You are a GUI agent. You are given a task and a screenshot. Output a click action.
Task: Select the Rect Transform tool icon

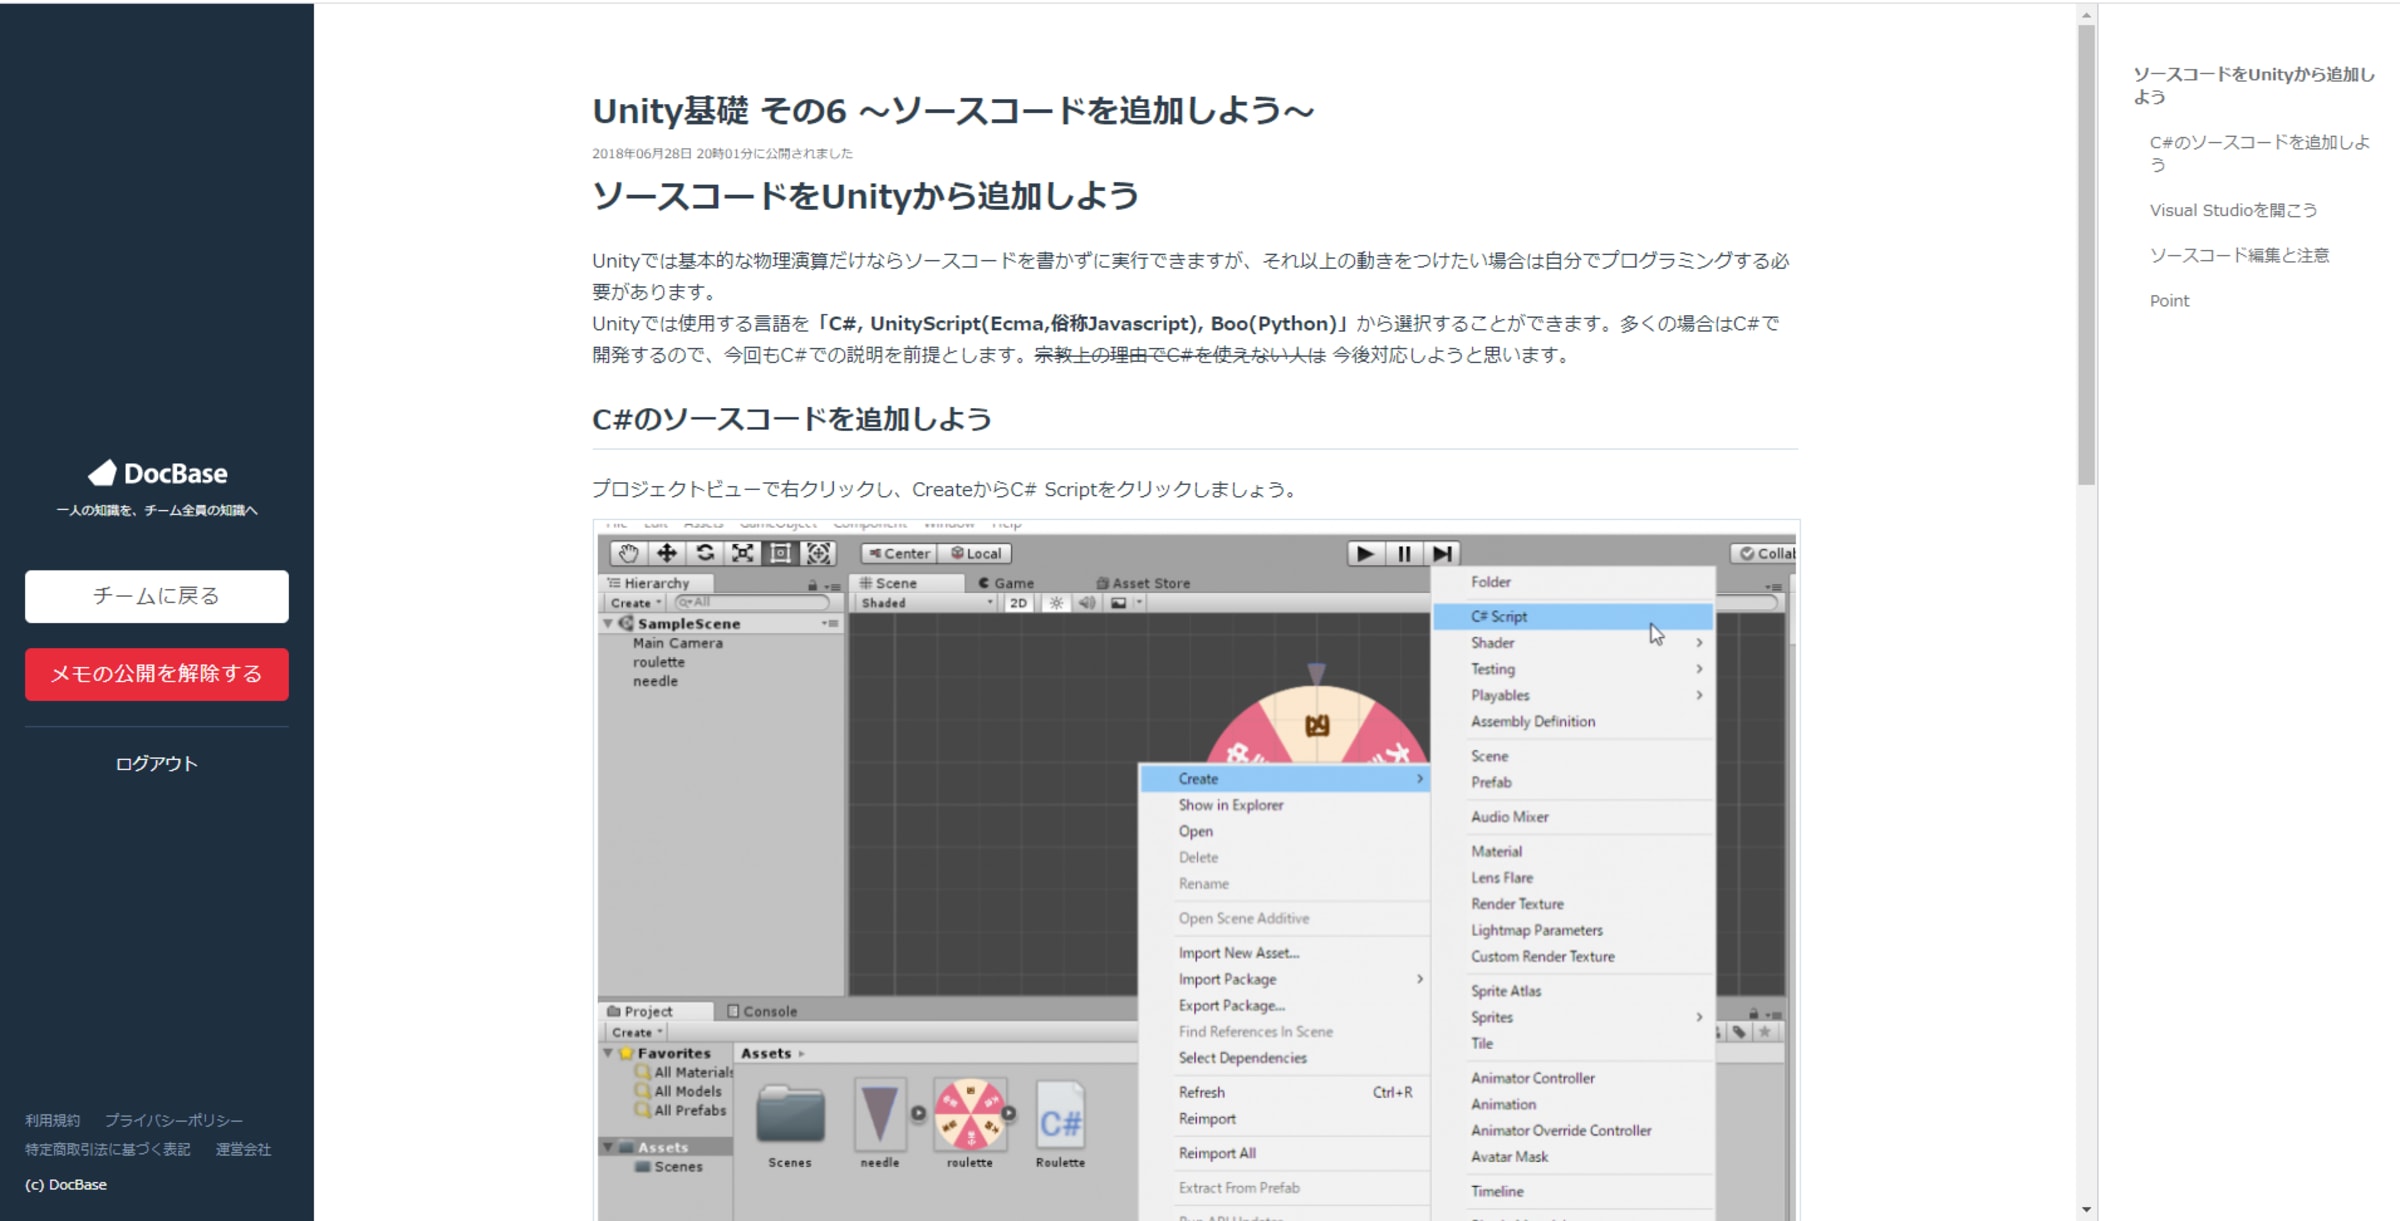click(780, 553)
